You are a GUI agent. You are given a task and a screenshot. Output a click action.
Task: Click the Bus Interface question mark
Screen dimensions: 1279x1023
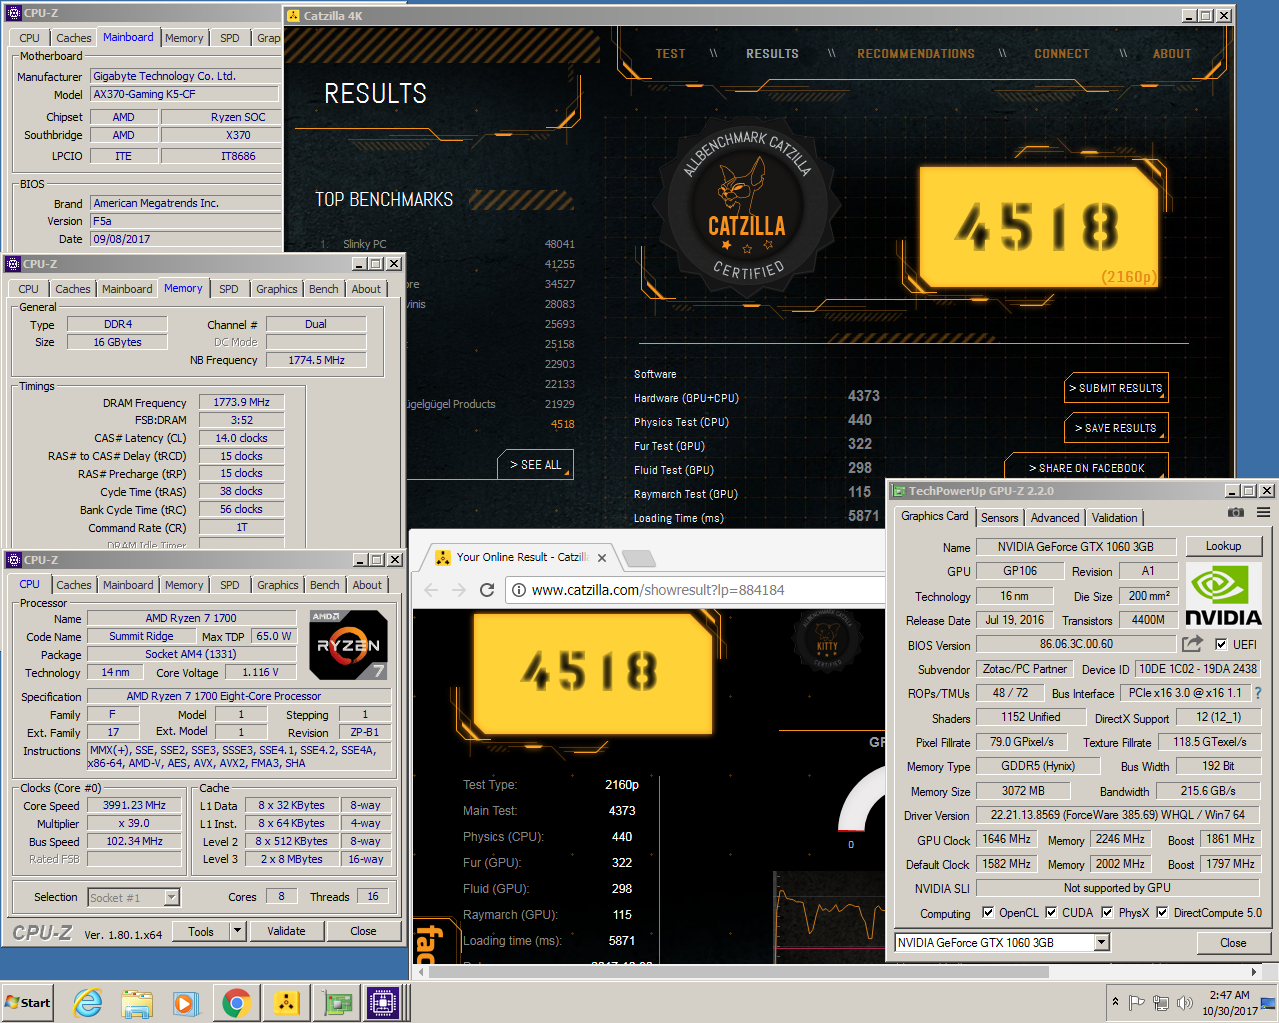tap(1258, 693)
